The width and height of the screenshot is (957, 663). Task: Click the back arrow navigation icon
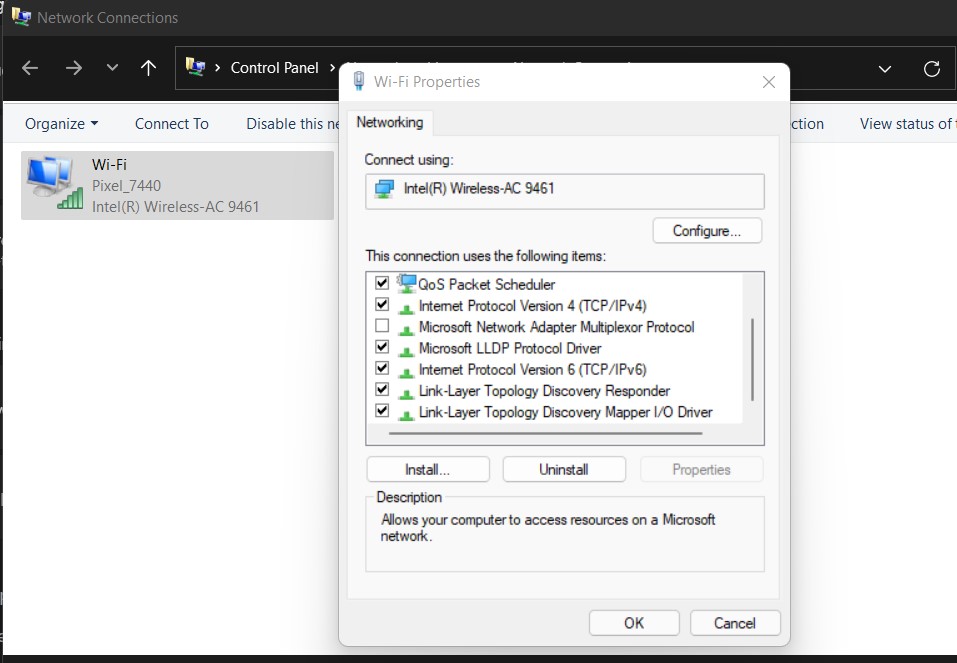point(30,68)
